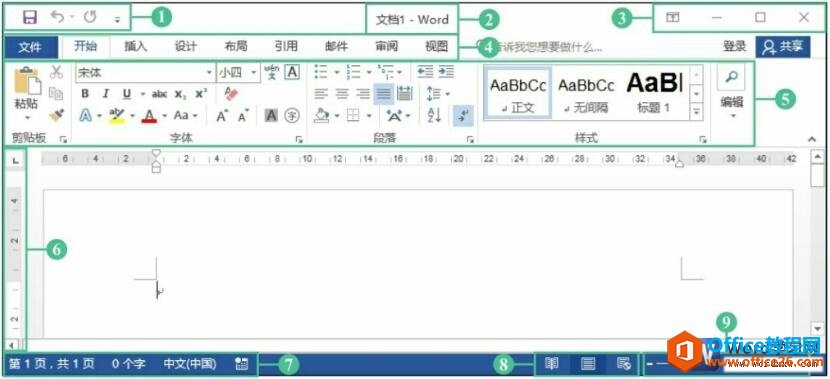Screen dimensions: 830x379
Task: Click the Clear Formatting eraser icon
Action: coord(231,94)
